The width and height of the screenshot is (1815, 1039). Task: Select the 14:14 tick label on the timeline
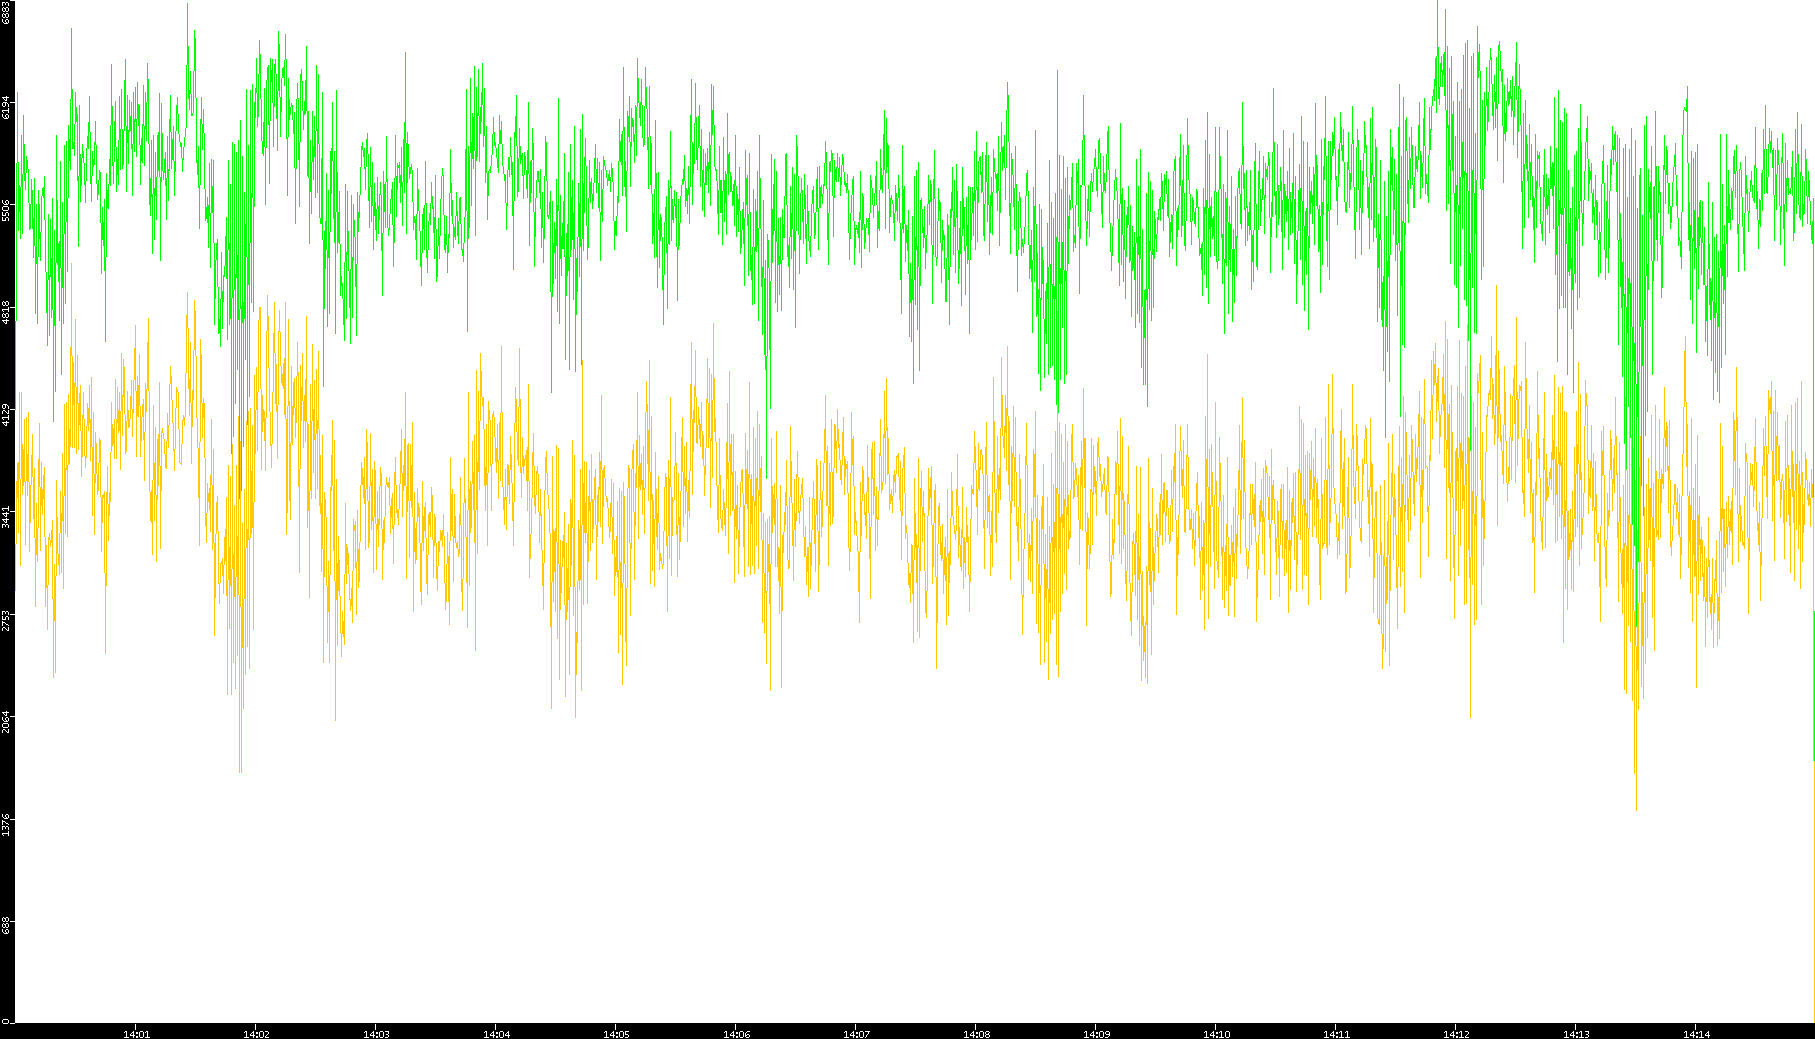click(1696, 1034)
